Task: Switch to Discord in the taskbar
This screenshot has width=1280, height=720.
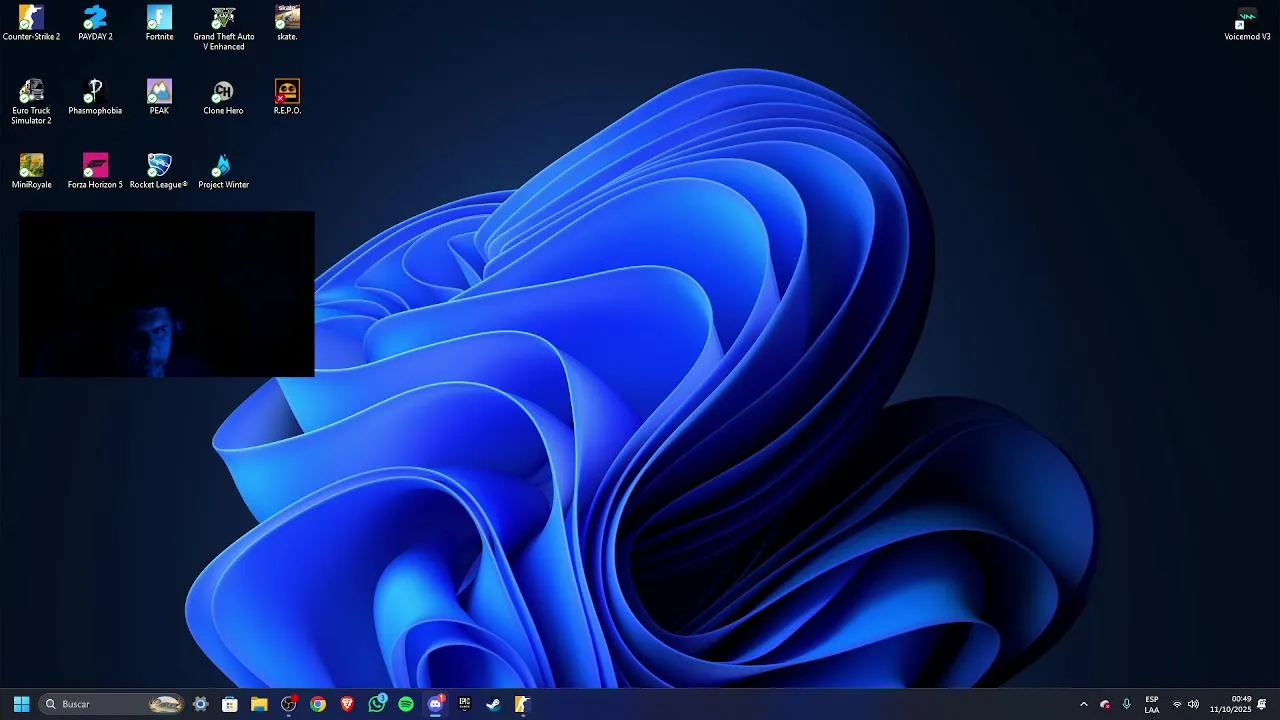Action: pyautogui.click(x=435, y=704)
